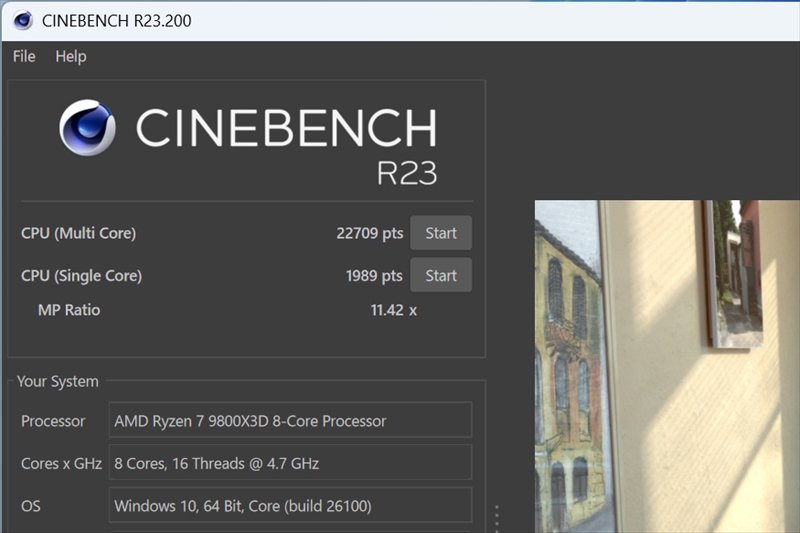Screen dimensions: 800x533
Task: Click the Cores x GHz label
Action: 61,463
